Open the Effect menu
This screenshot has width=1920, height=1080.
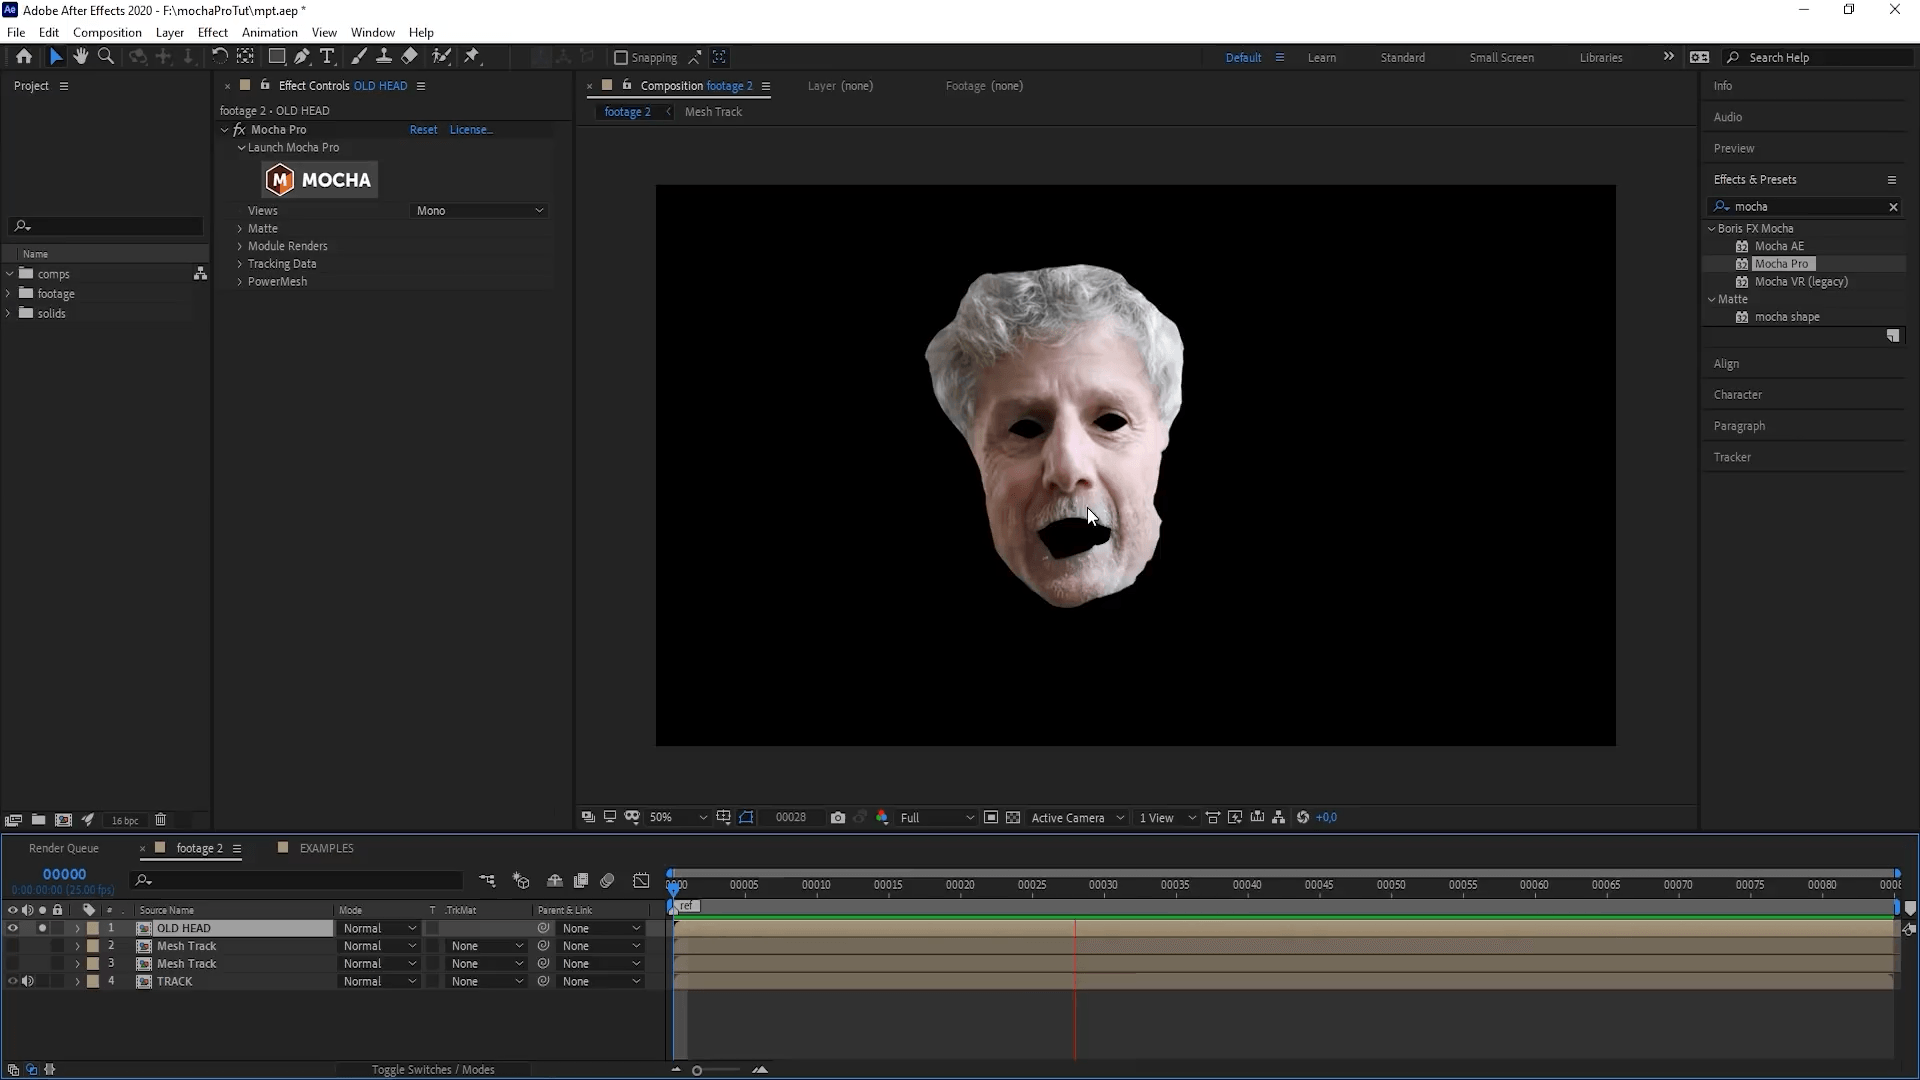pyautogui.click(x=213, y=32)
